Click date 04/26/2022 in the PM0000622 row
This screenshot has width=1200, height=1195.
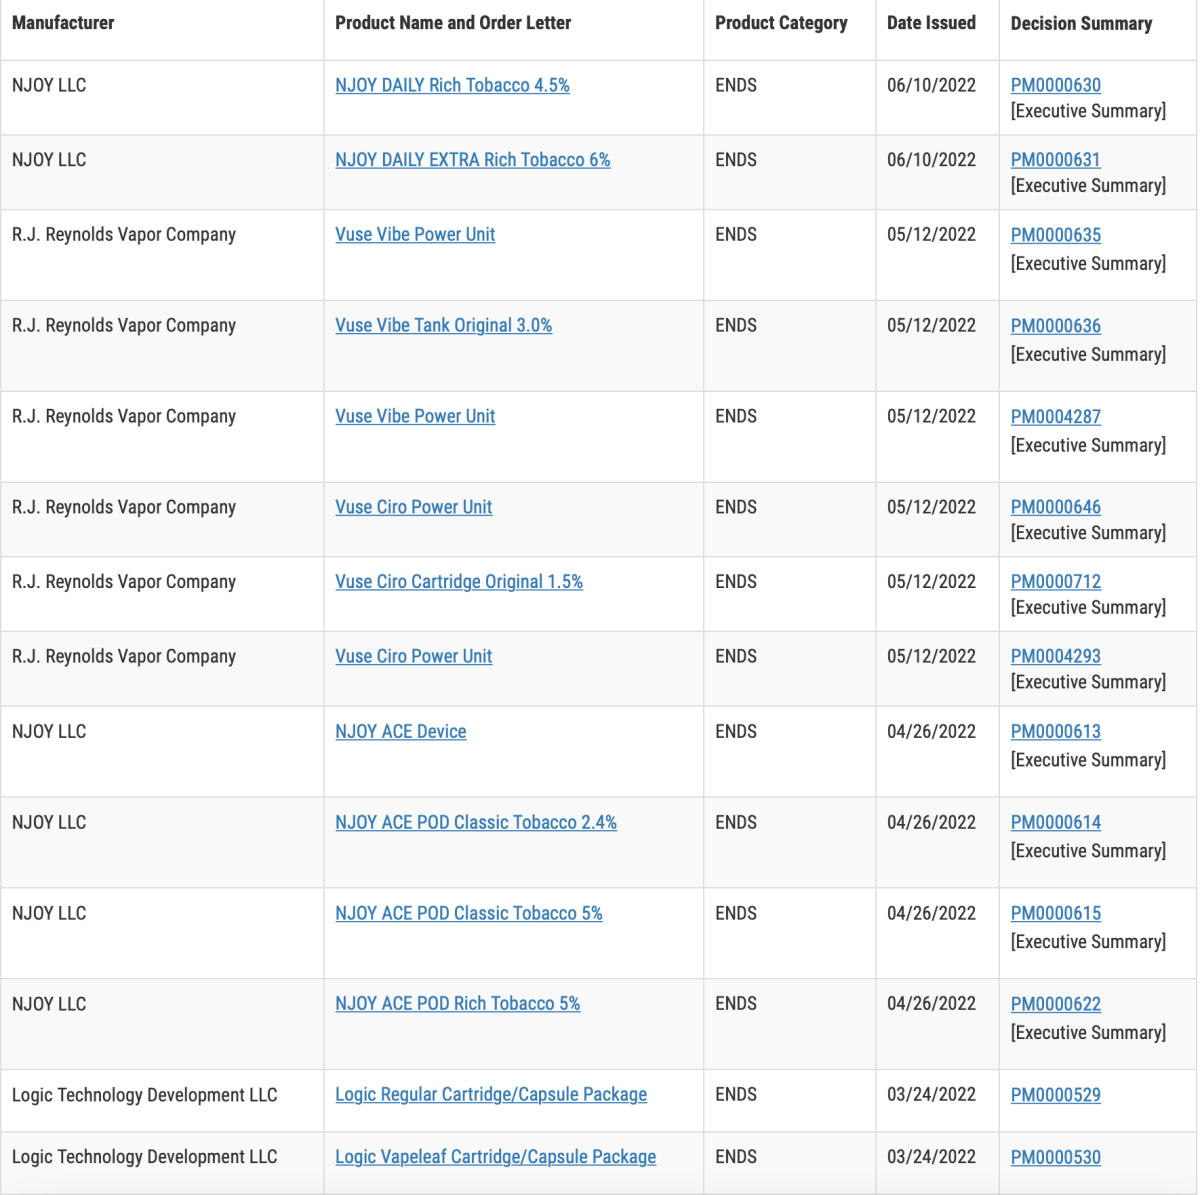point(931,1004)
